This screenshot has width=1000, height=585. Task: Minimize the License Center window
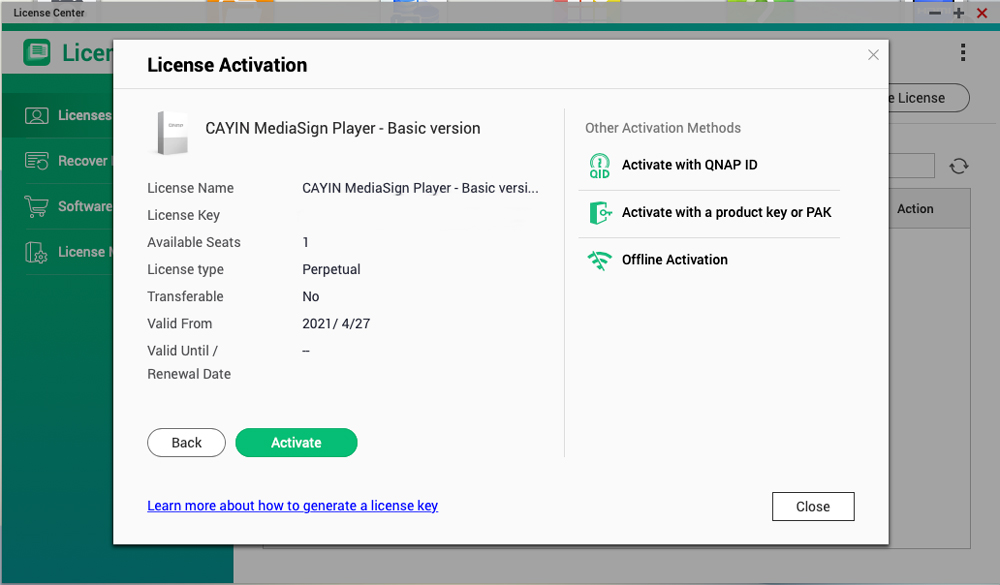click(x=935, y=13)
